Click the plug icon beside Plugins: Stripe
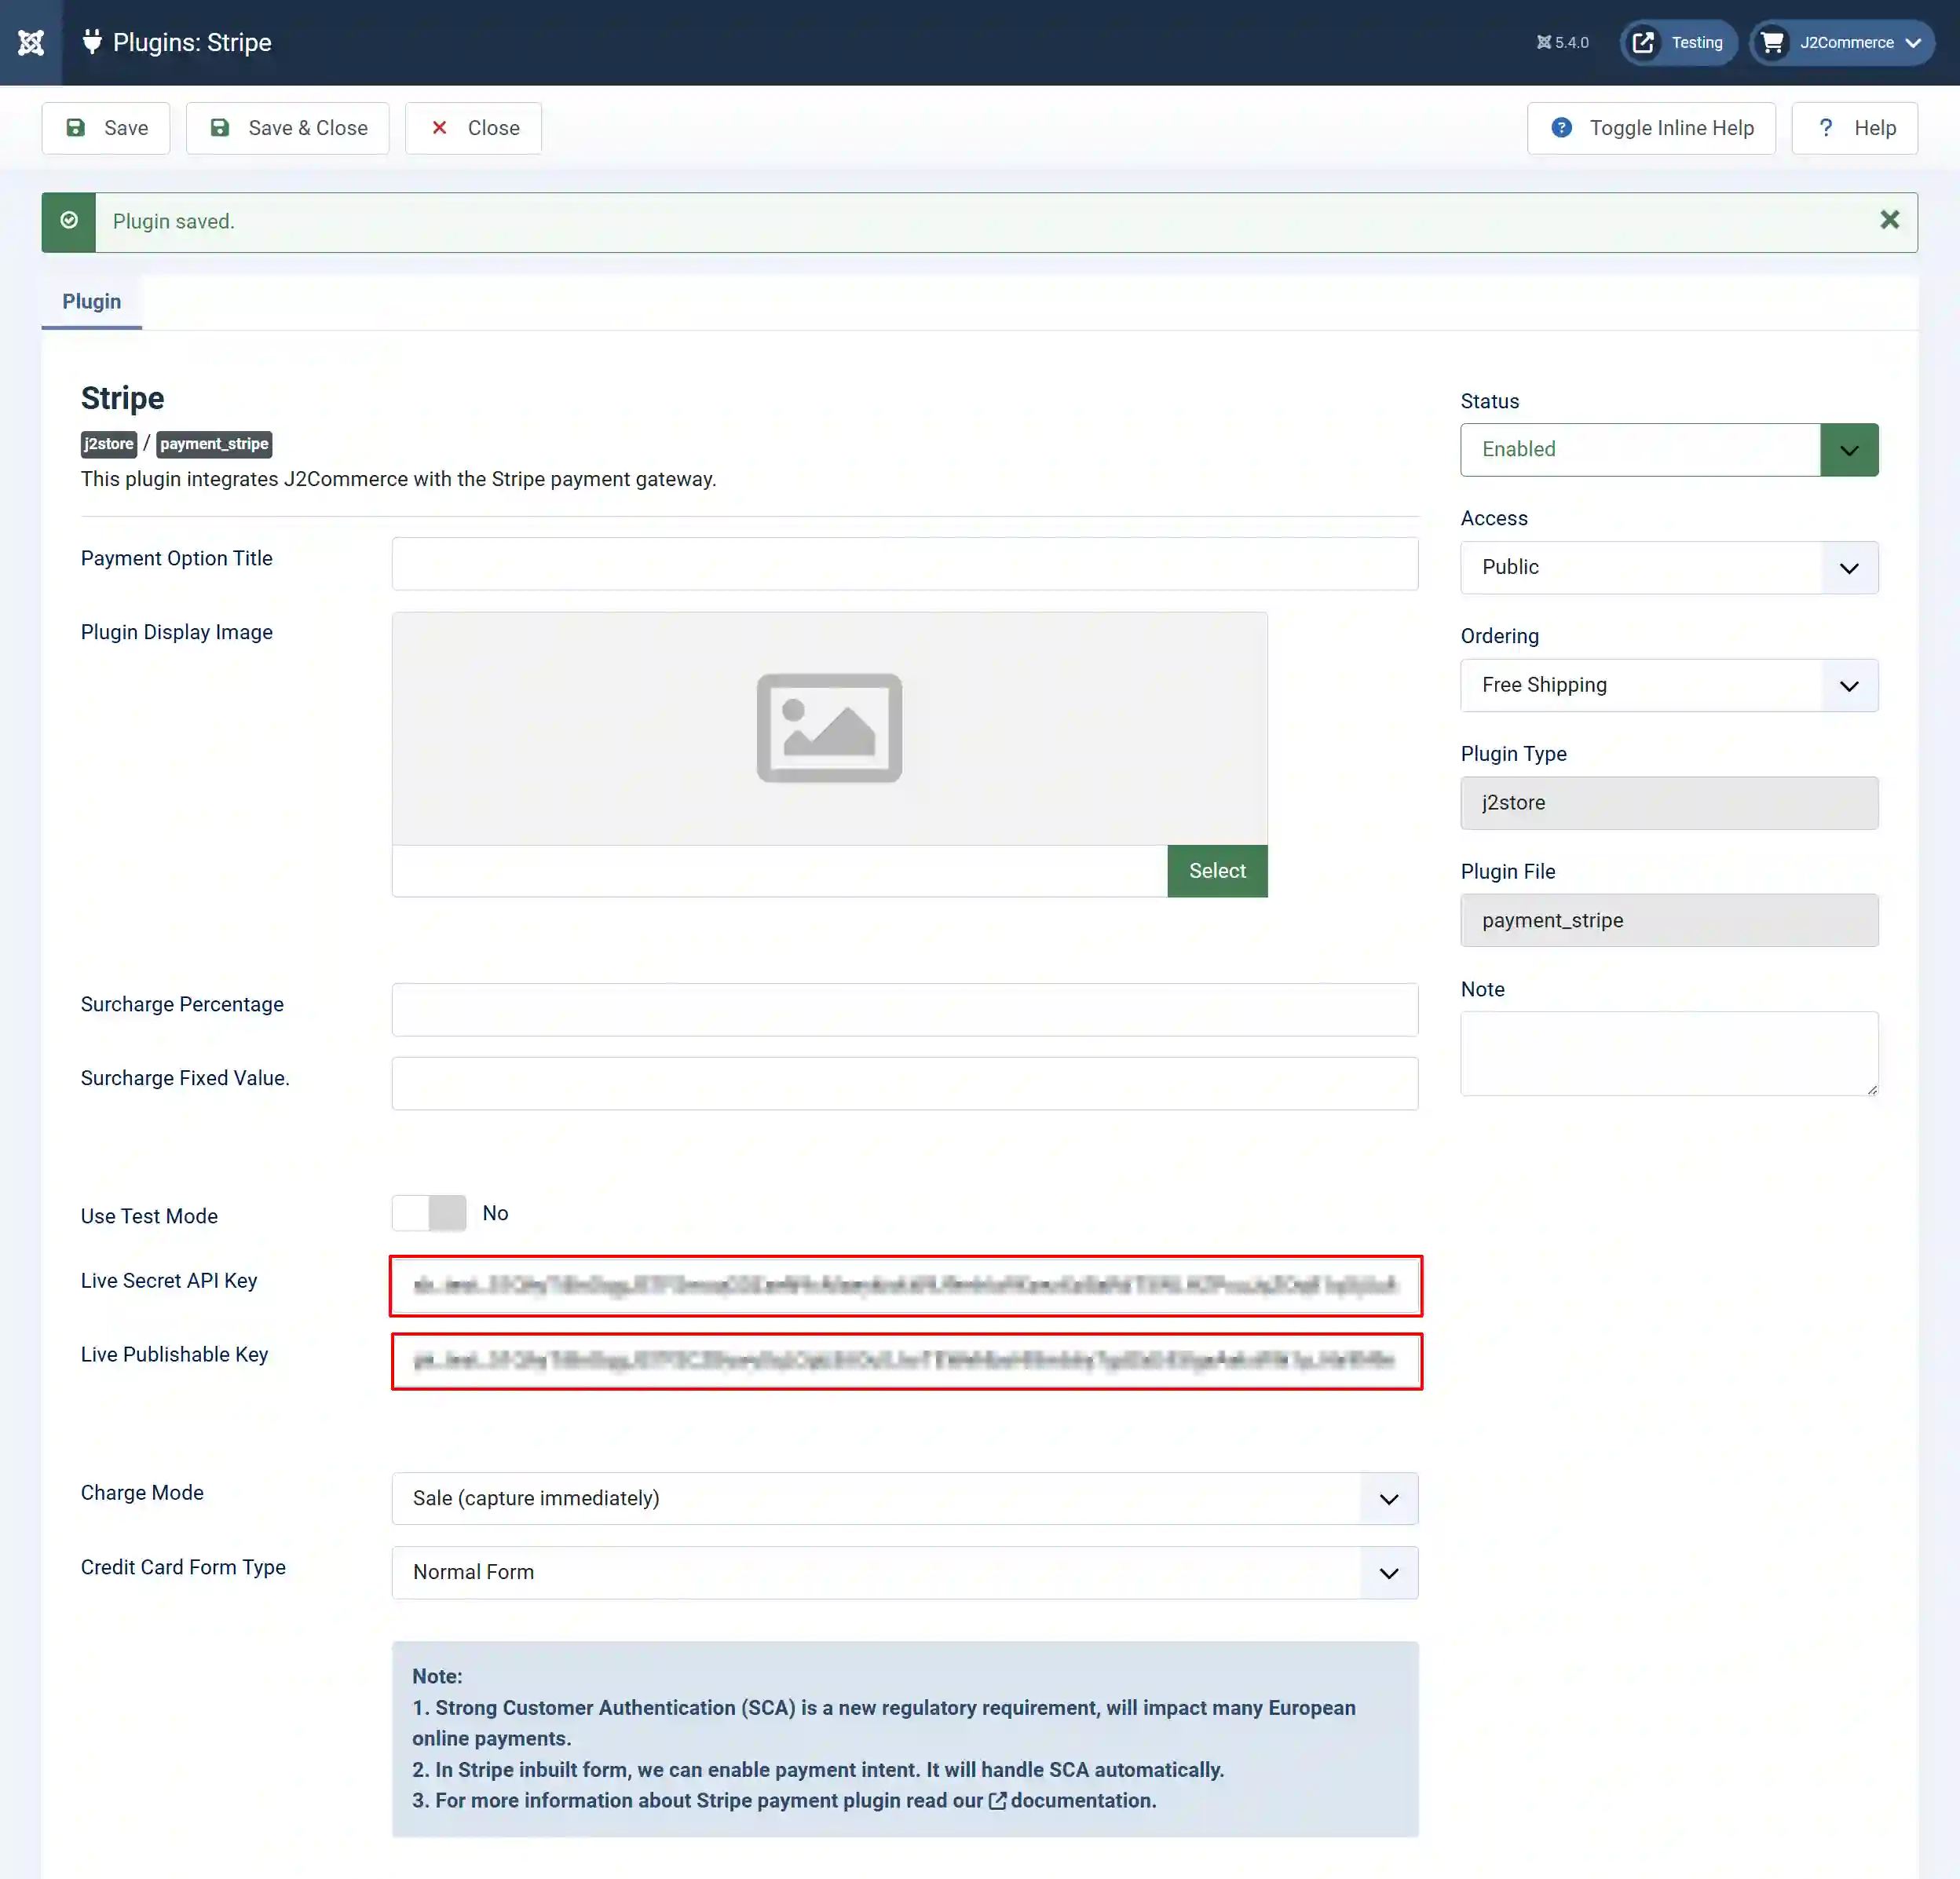Screen dimensions: 1960x1879 [92, 42]
